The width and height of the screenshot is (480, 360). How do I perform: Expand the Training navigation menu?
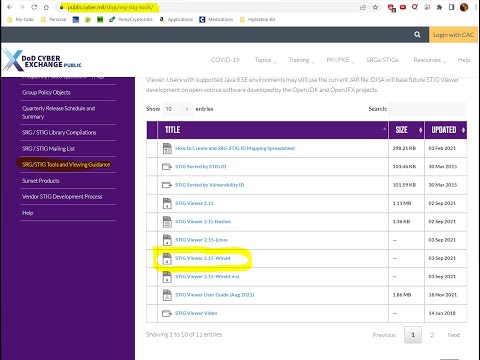(x=301, y=60)
